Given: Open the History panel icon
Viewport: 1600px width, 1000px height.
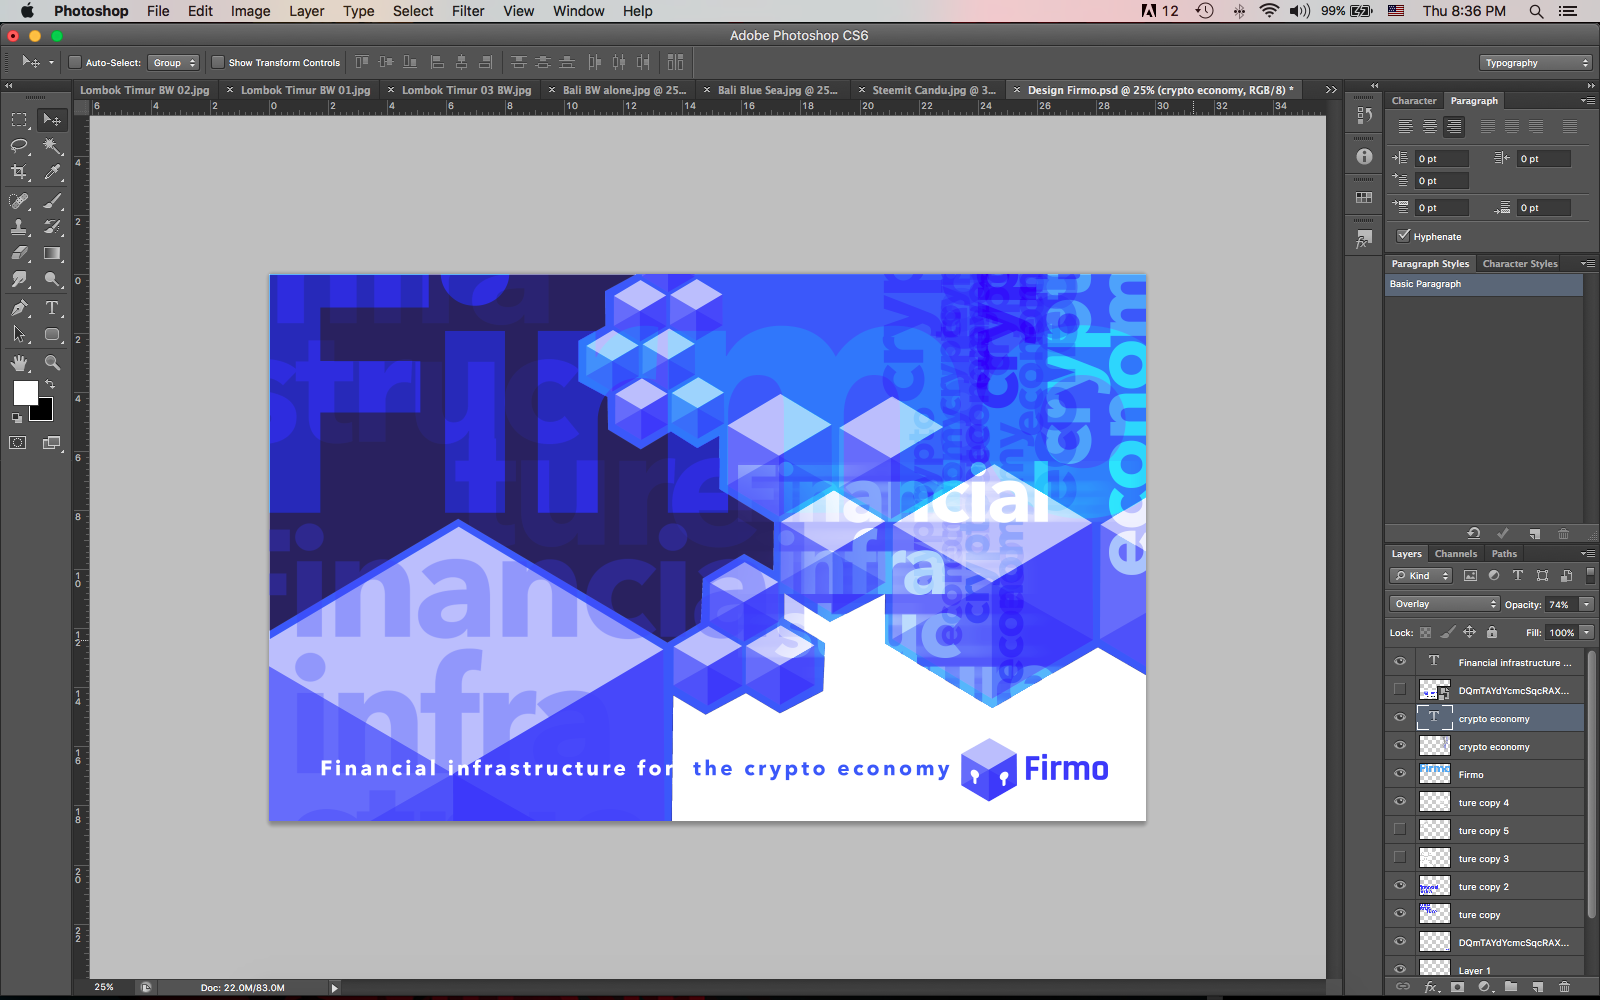Looking at the screenshot, I should click(x=1364, y=115).
